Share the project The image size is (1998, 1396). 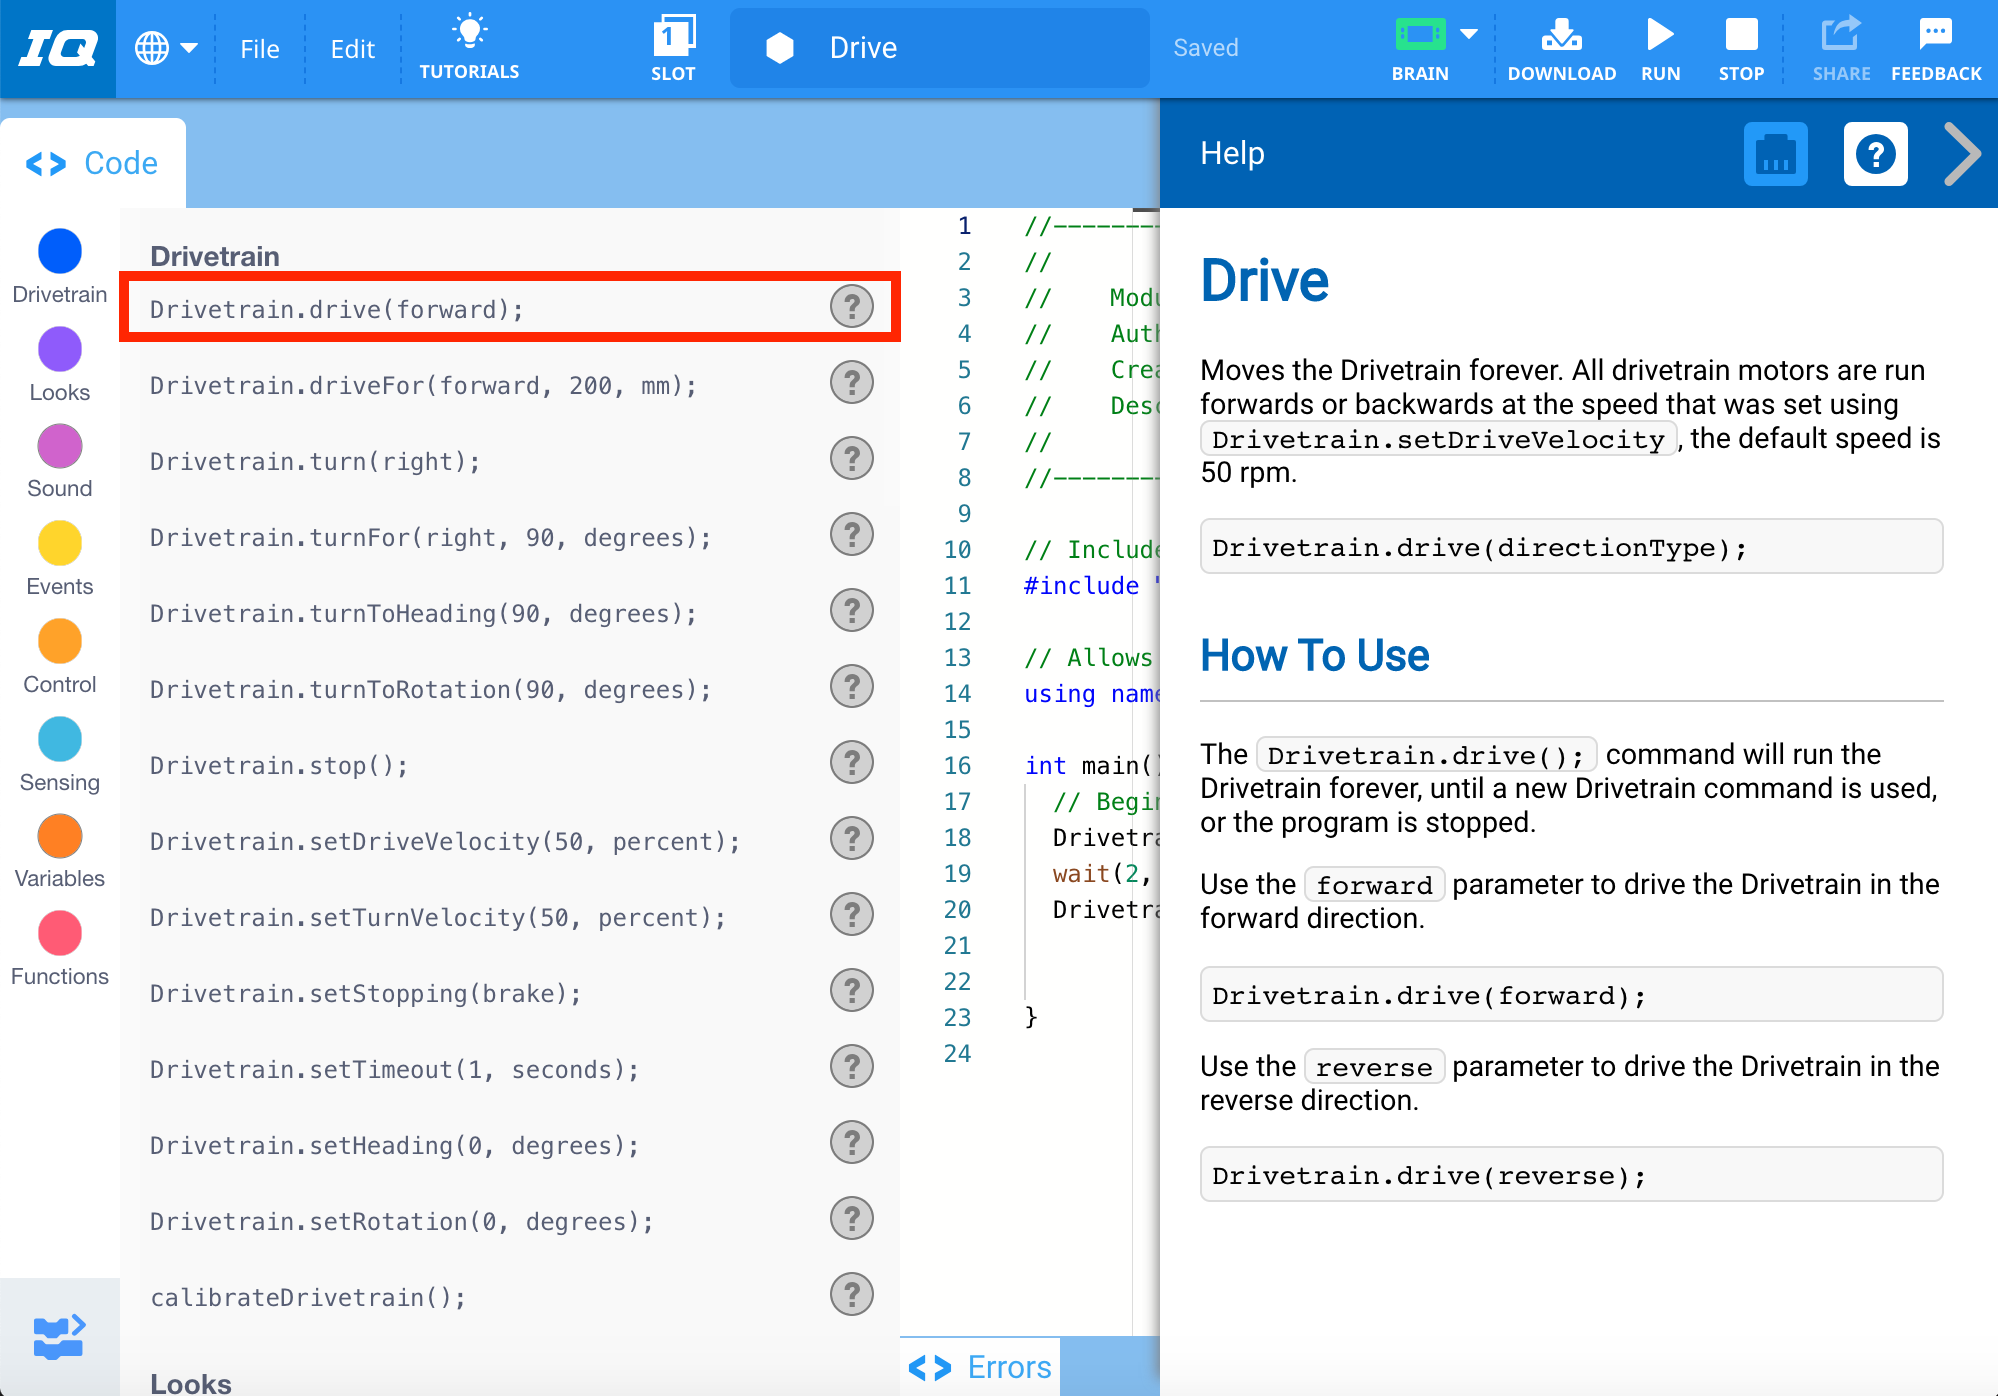(1840, 47)
